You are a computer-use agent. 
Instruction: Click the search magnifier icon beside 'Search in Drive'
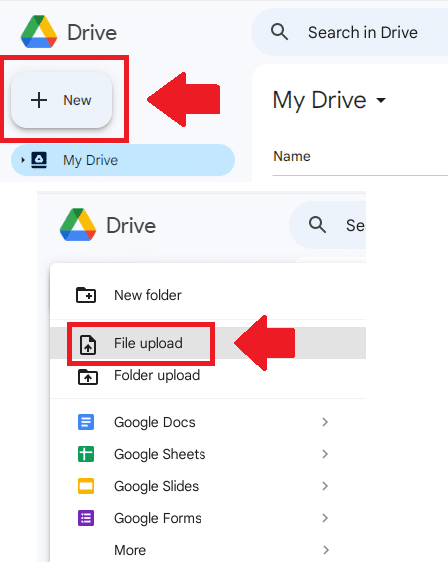click(x=279, y=32)
